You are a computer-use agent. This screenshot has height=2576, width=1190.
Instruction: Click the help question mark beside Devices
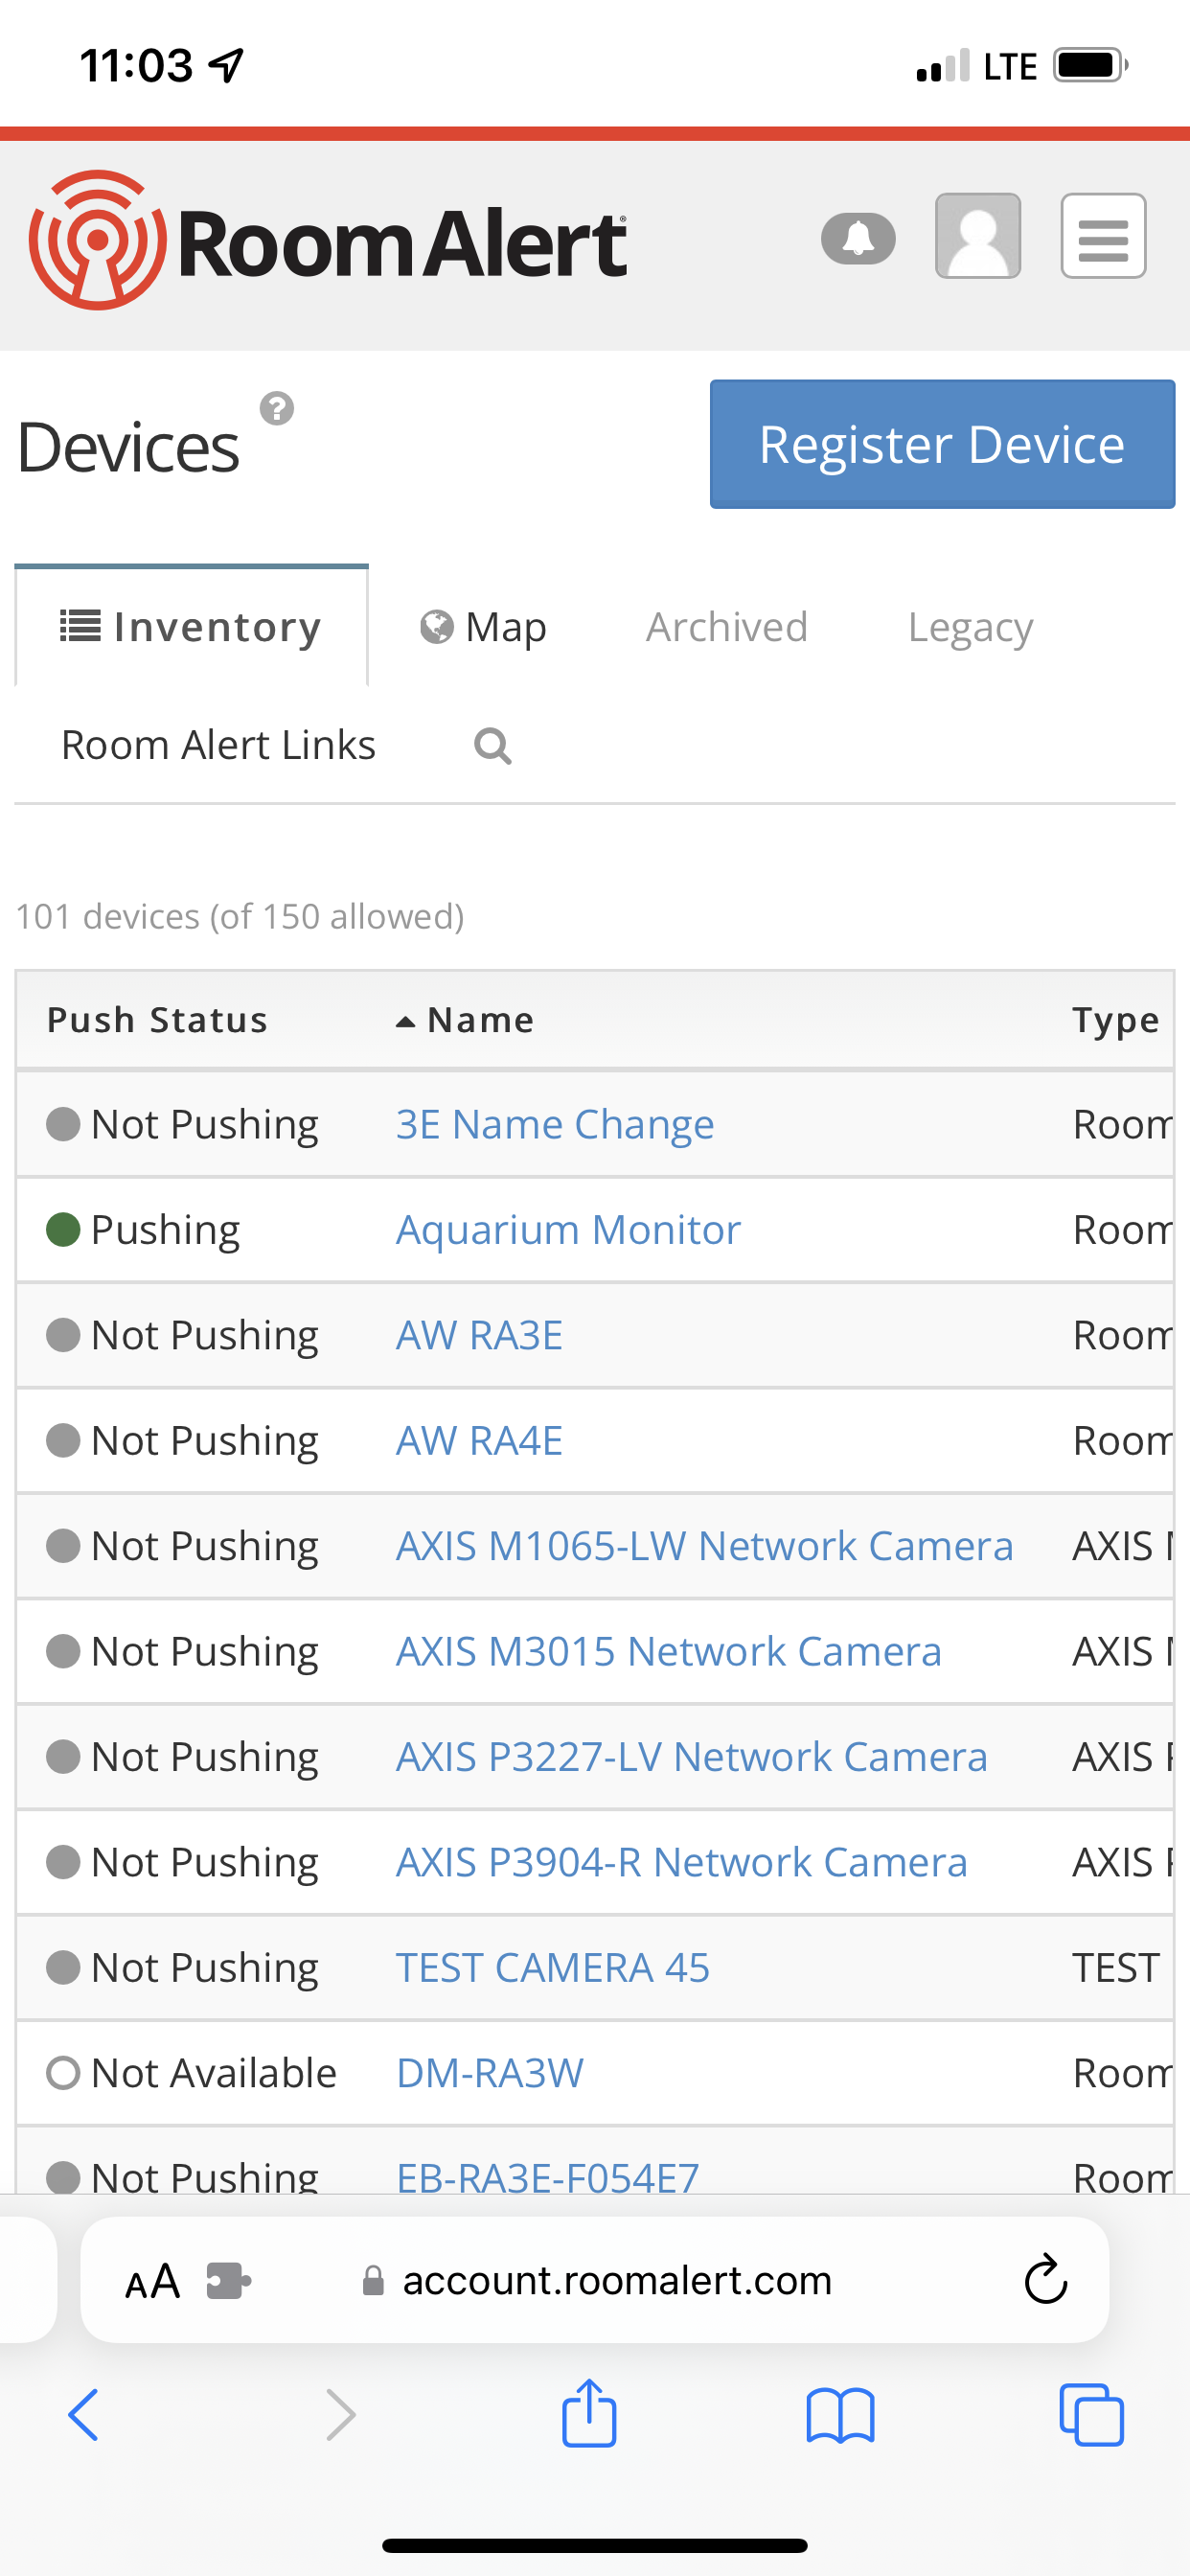pos(277,408)
